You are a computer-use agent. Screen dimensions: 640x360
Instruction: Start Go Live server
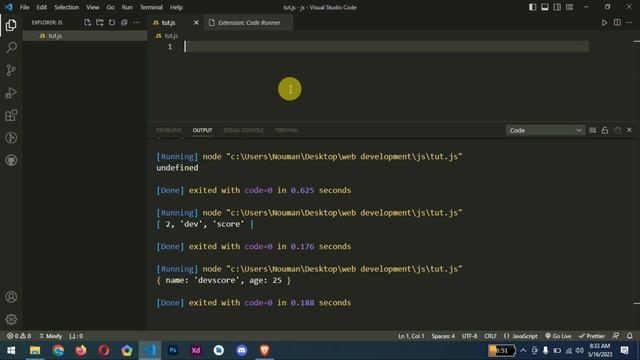[558, 336]
